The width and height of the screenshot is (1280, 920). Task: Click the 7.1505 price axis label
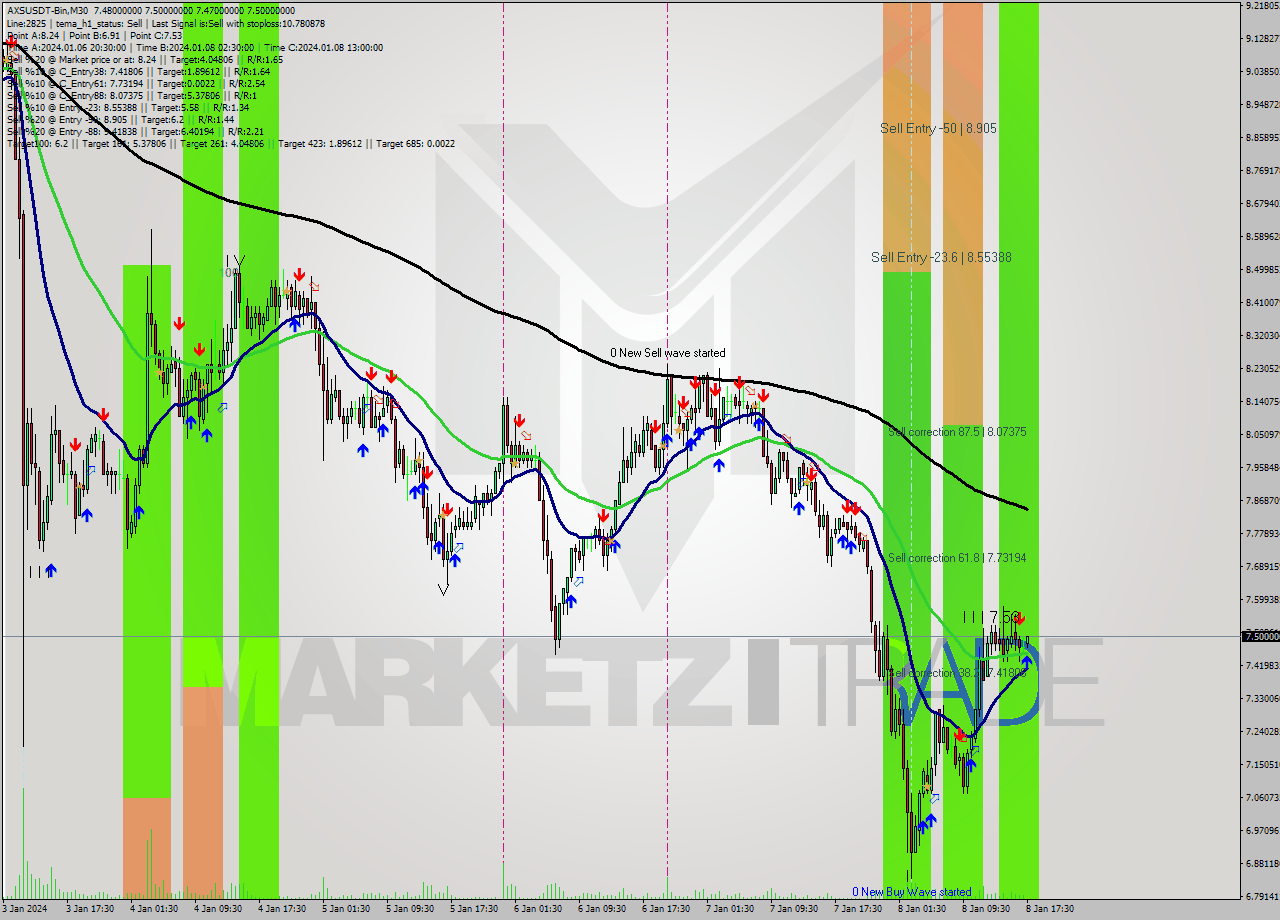(1263, 764)
